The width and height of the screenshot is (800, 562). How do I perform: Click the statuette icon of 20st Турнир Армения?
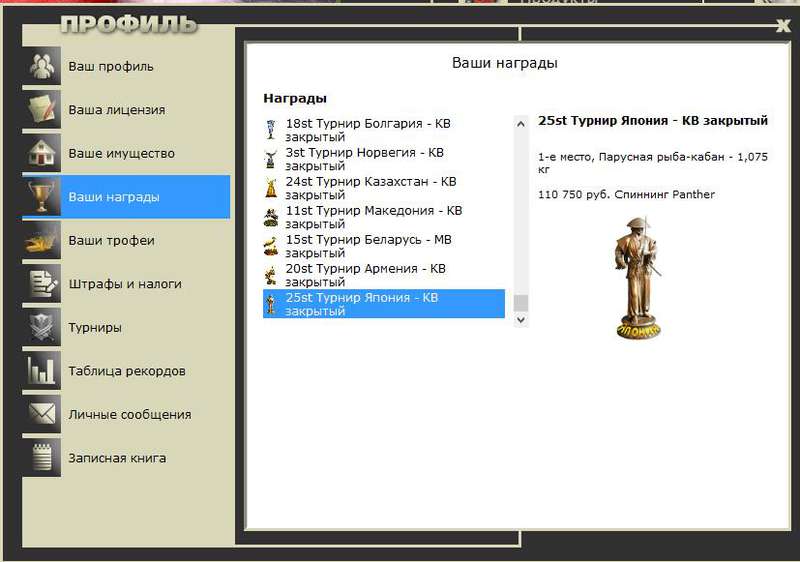coord(271,275)
